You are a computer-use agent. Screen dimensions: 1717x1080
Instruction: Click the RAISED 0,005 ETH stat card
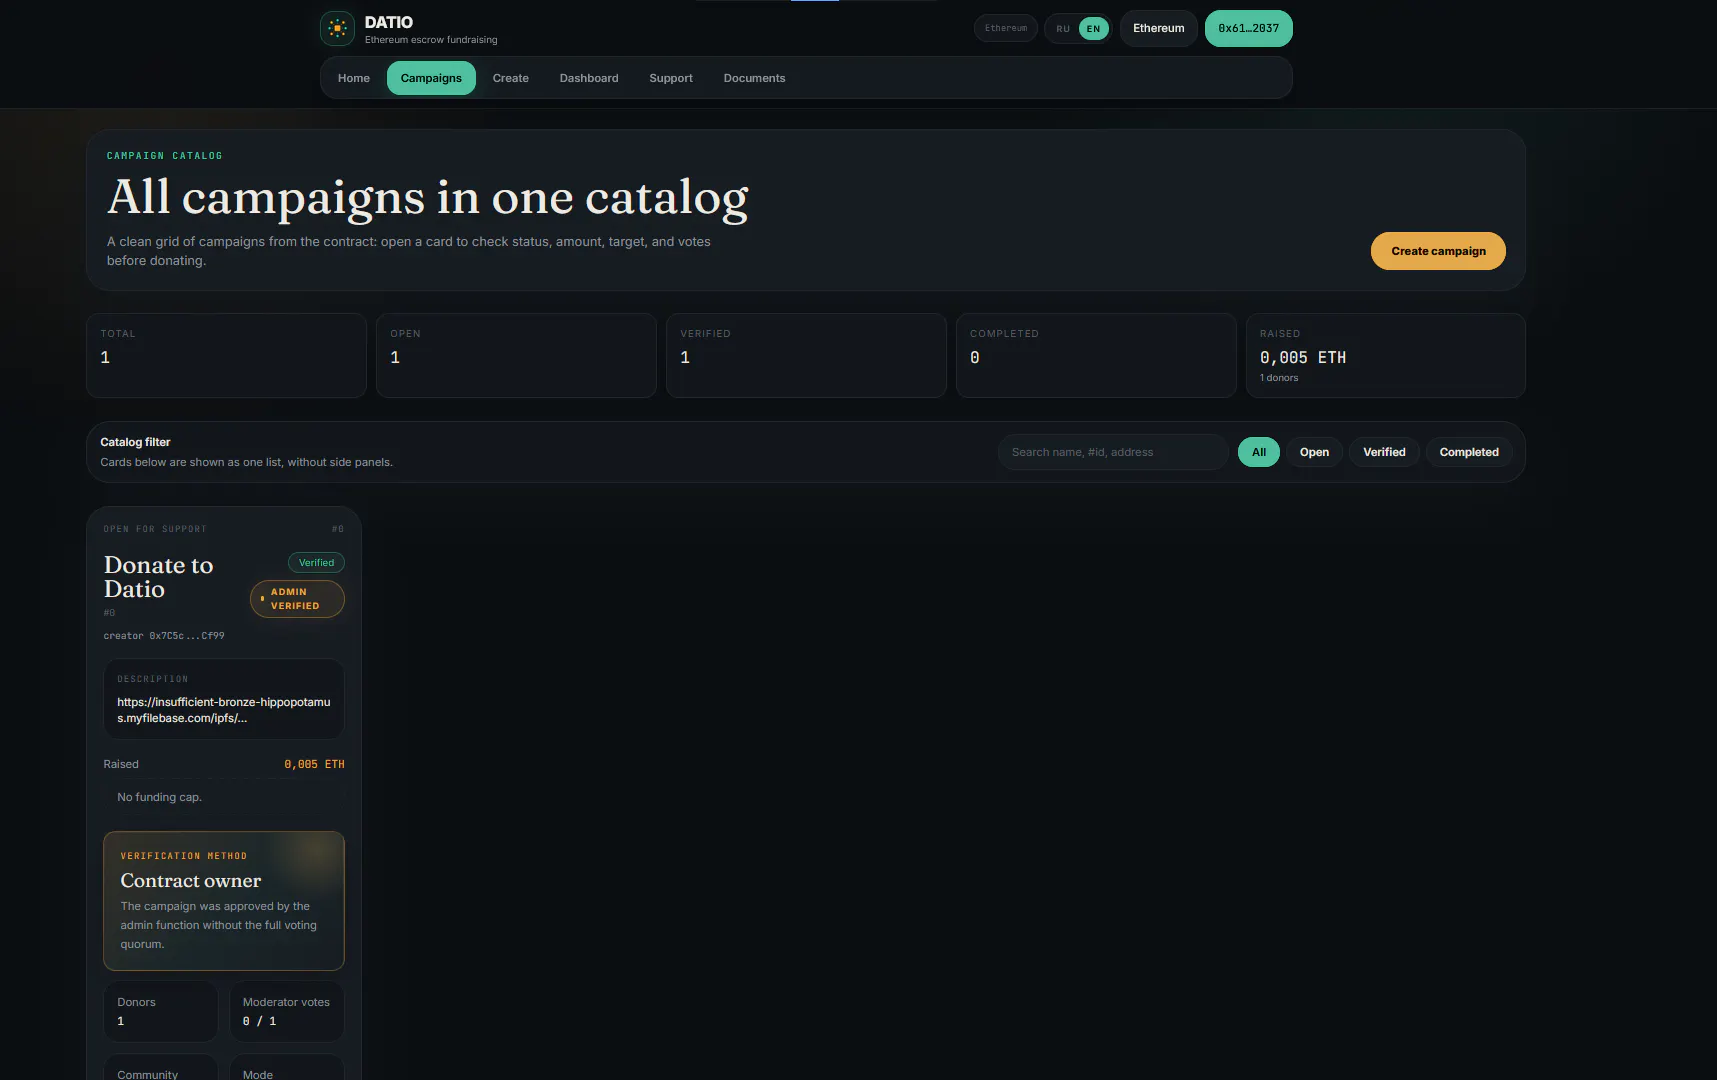[1386, 355]
